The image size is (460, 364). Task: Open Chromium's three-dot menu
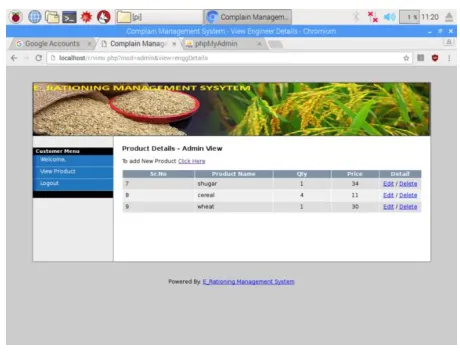tap(449, 58)
